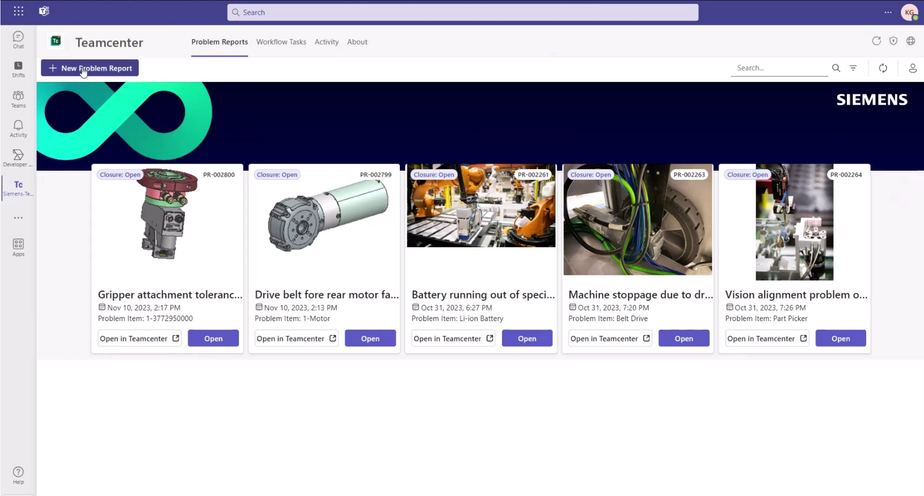
Task: Switch to the Workflow Tasks tab
Action: click(x=281, y=42)
